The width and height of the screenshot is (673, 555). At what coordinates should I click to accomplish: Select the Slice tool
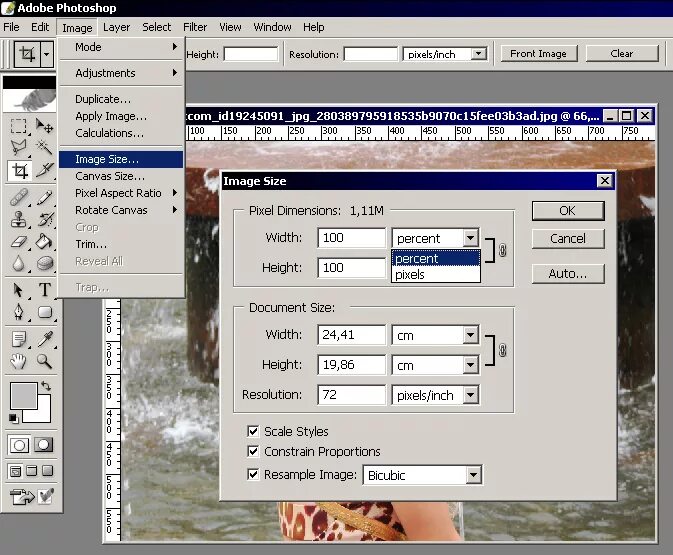pos(44,170)
